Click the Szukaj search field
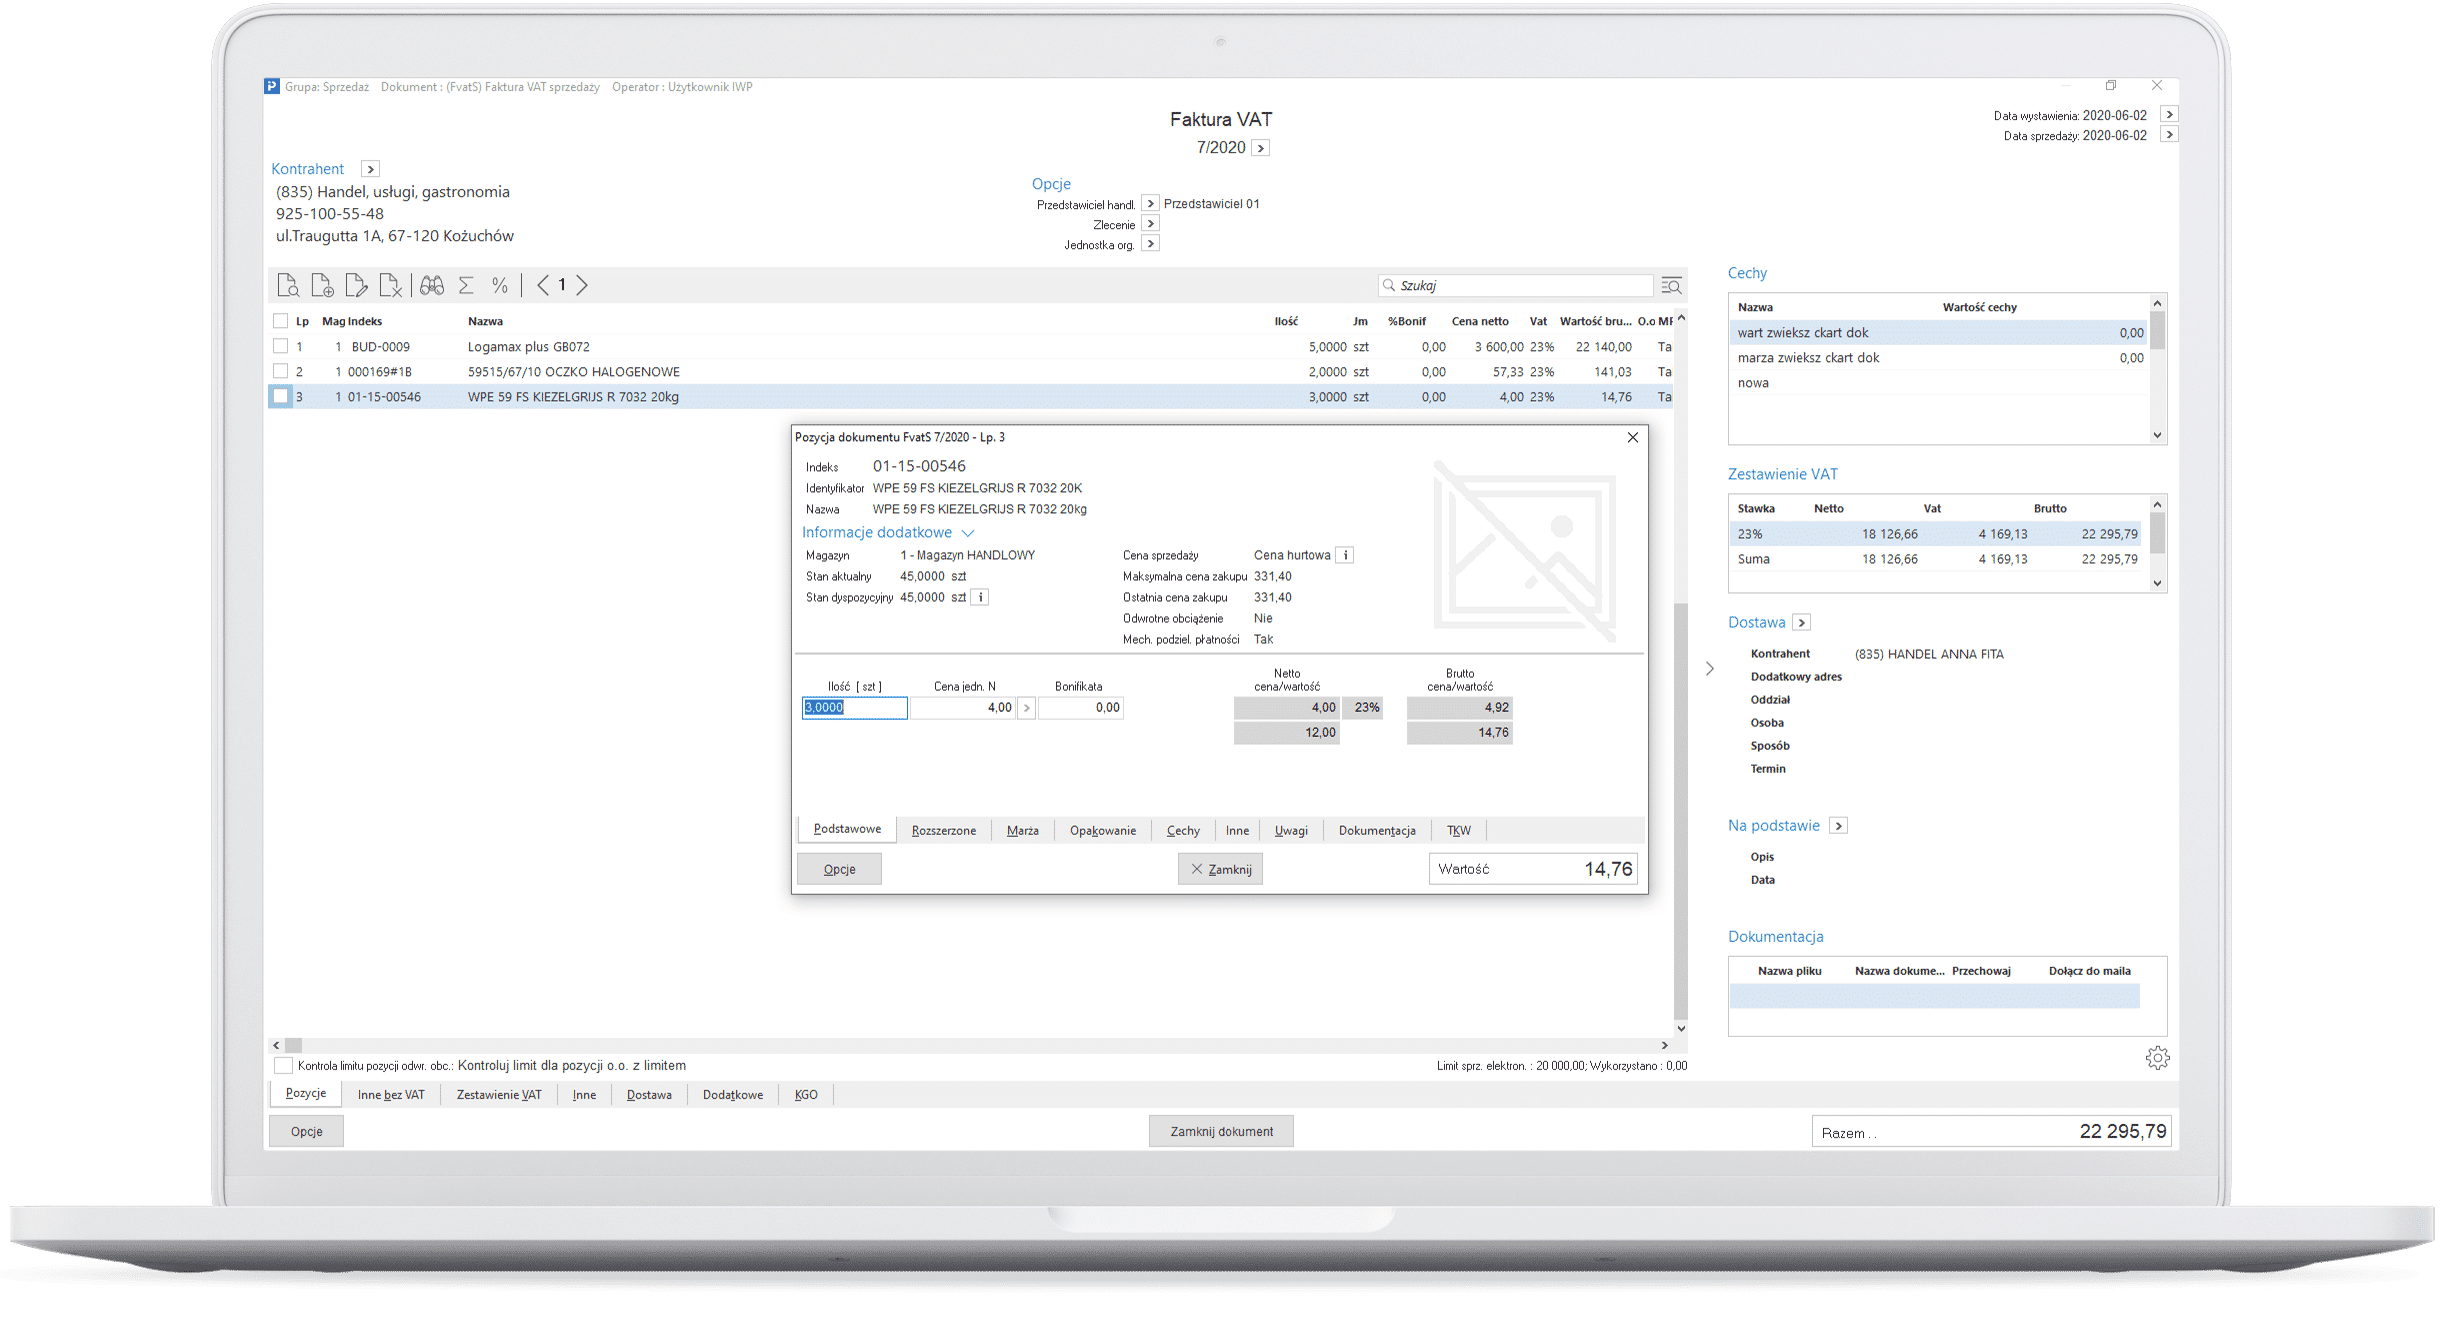Viewport: 2450px width, 1333px height. 1516,286
